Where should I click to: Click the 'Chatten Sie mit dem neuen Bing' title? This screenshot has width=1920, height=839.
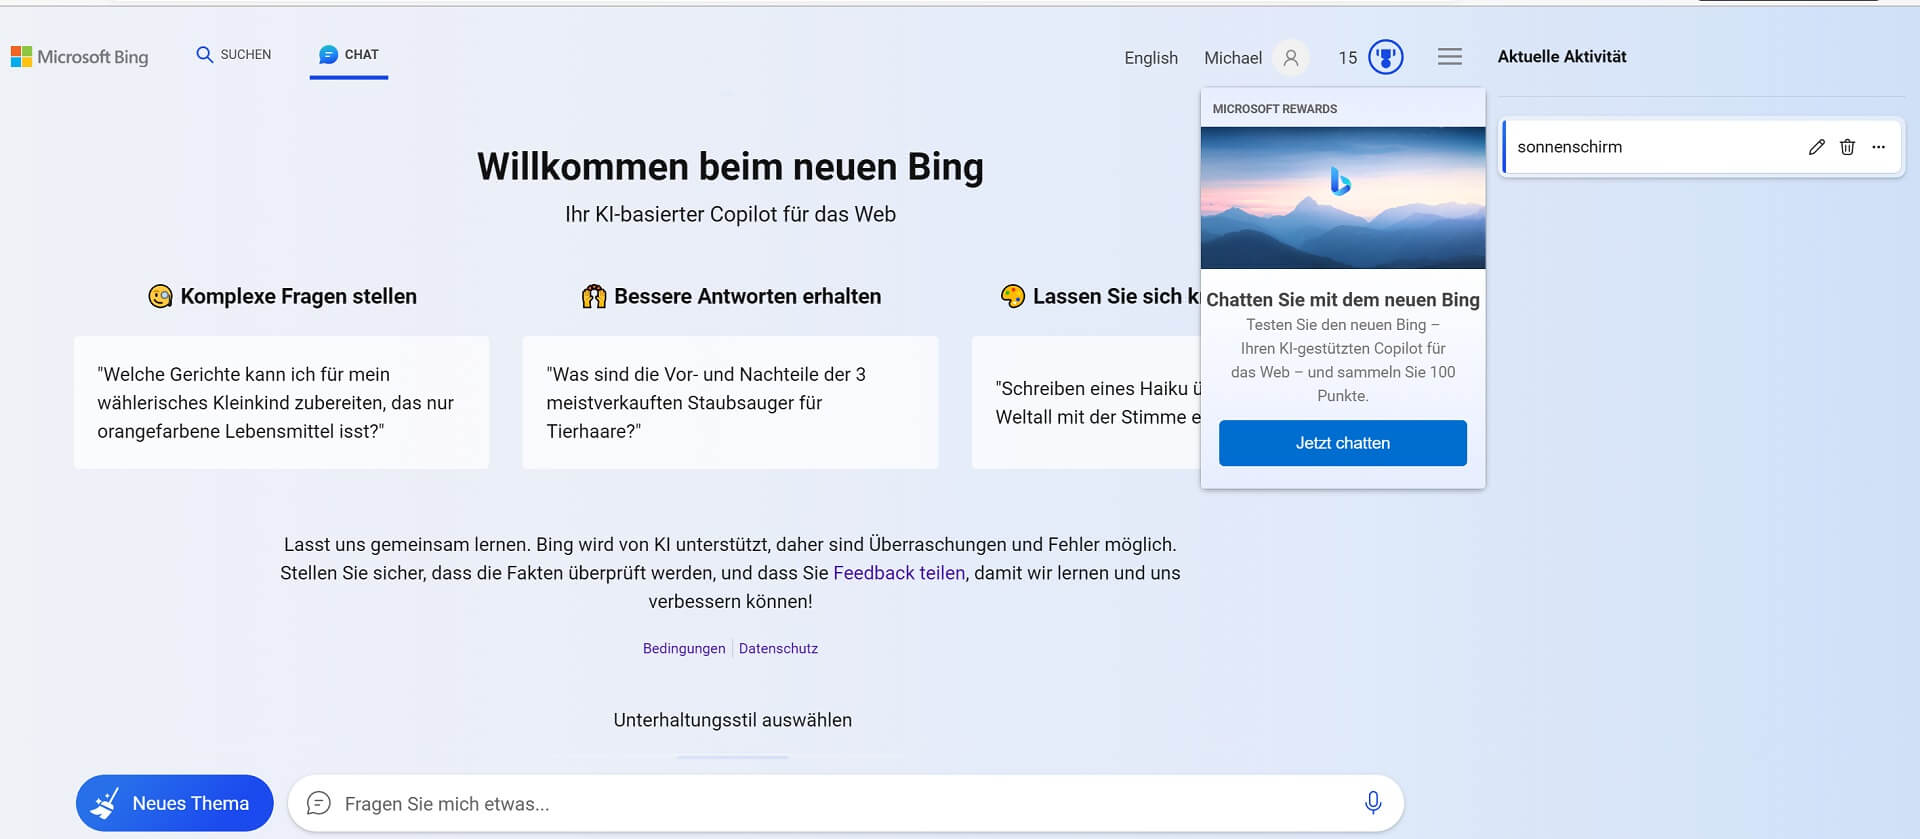click(x=1343, y=300)
